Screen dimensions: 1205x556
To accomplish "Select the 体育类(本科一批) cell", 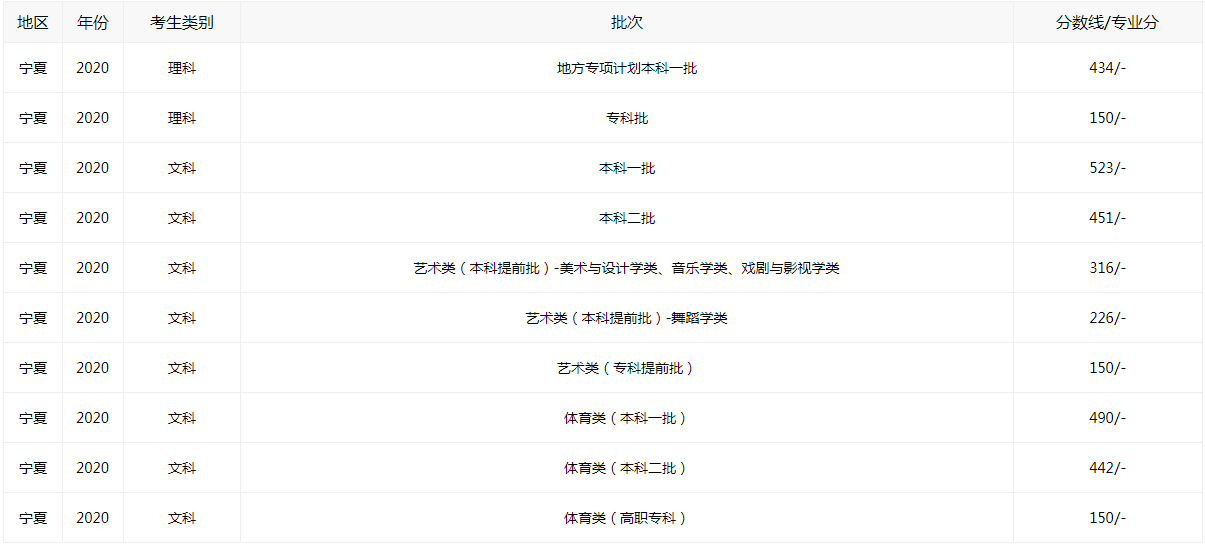I will (627, 418).
